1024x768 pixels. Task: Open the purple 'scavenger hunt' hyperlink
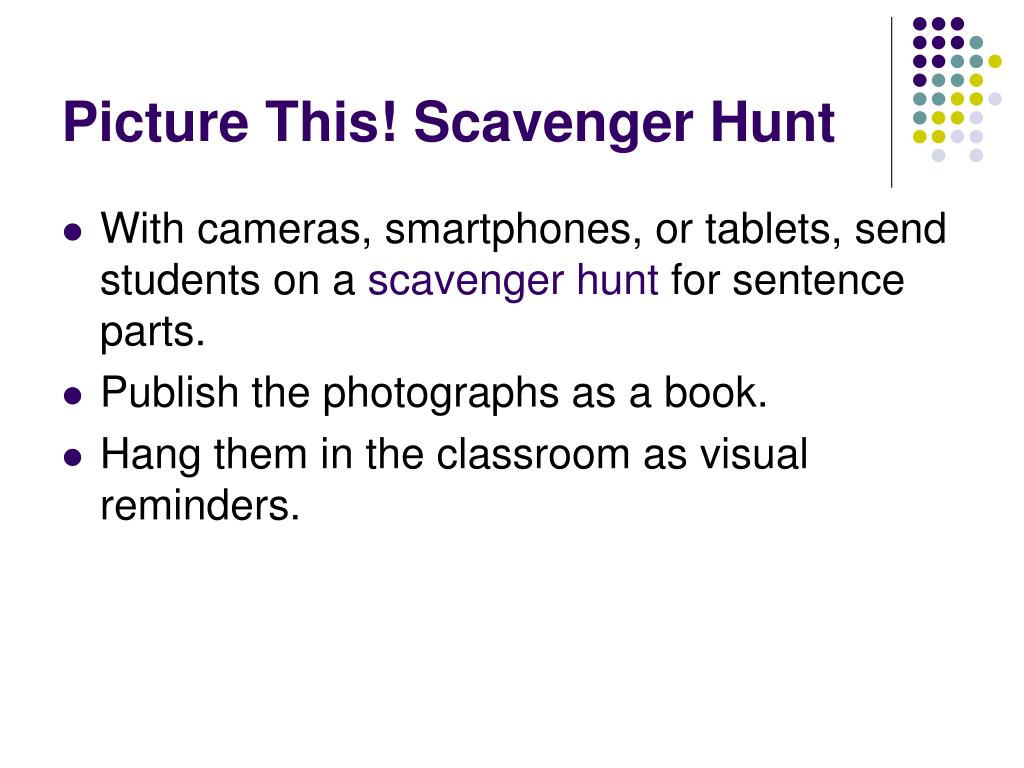(513, 281)
